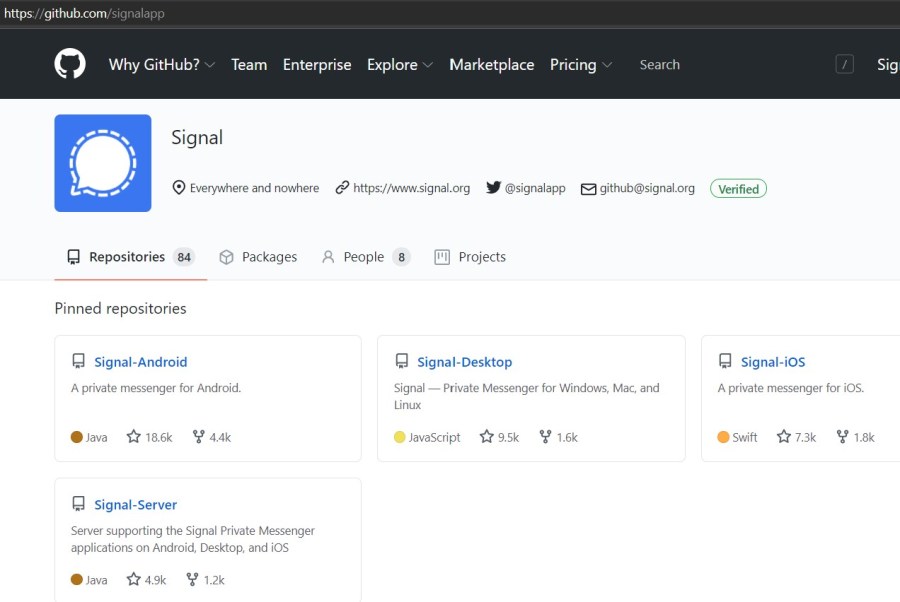
Task: Visit the https://www.signal.org website link
Action: tap(411, 188)
